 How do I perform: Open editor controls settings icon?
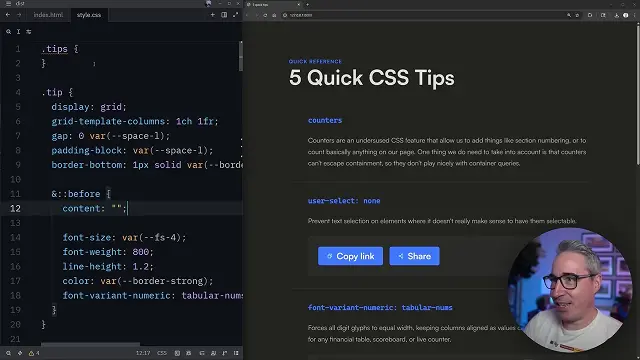coord(29,31)
